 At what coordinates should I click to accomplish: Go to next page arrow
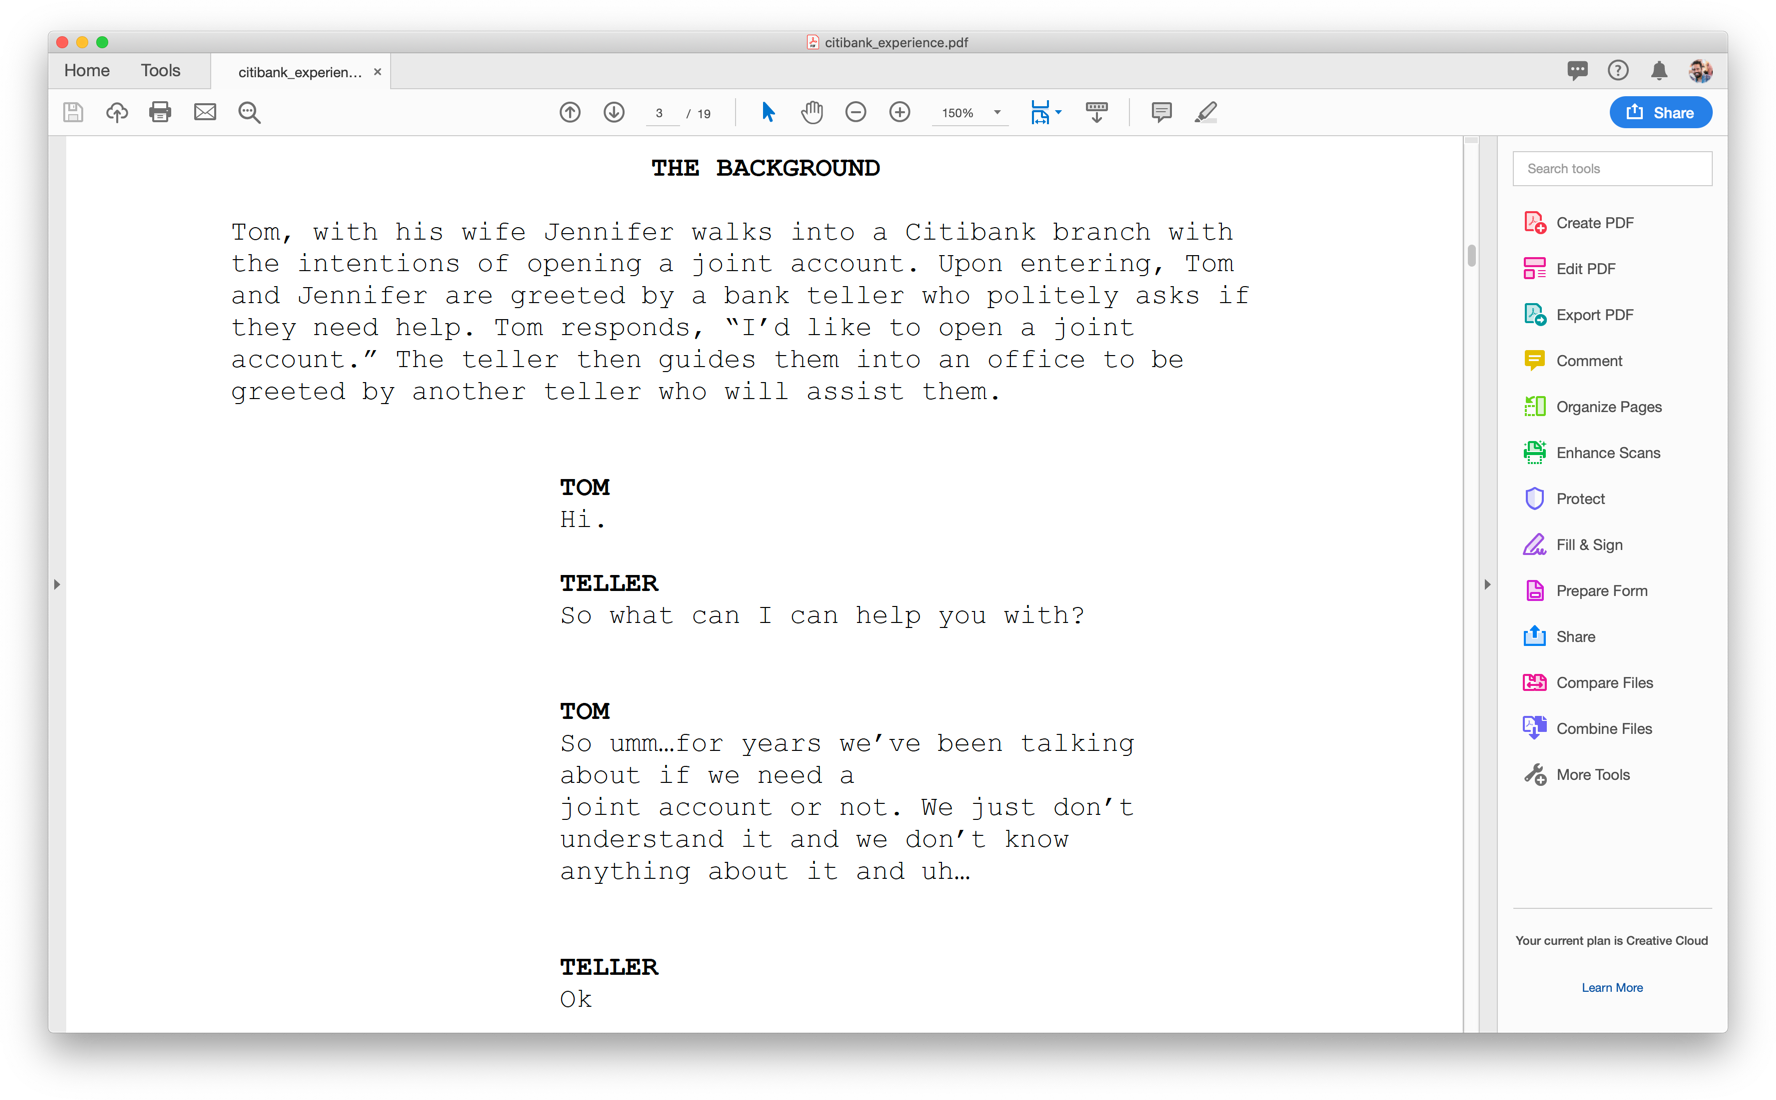614,112
